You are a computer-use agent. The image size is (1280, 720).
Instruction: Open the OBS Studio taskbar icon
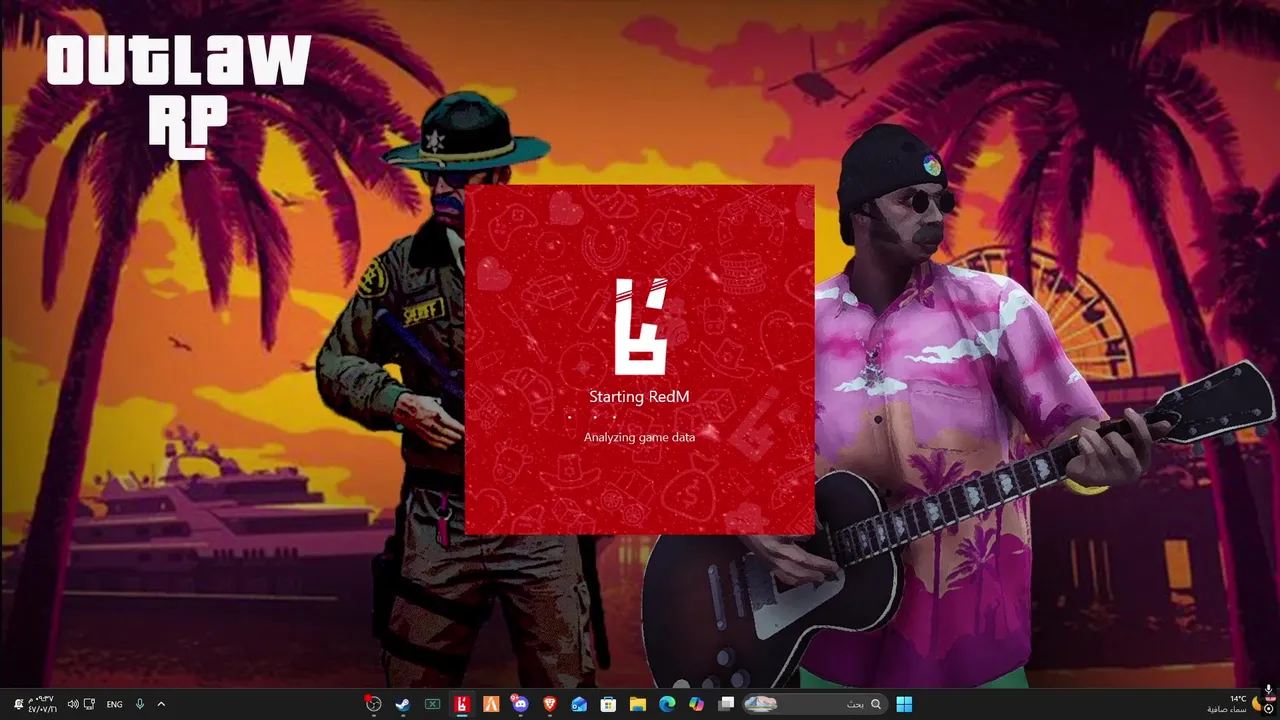373,704
